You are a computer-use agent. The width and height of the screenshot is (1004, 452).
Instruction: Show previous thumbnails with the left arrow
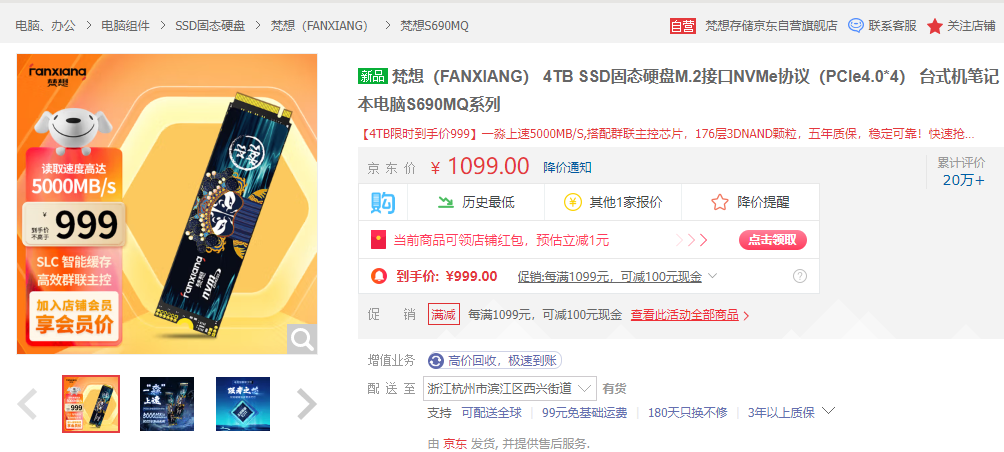(x=27, y=404)
